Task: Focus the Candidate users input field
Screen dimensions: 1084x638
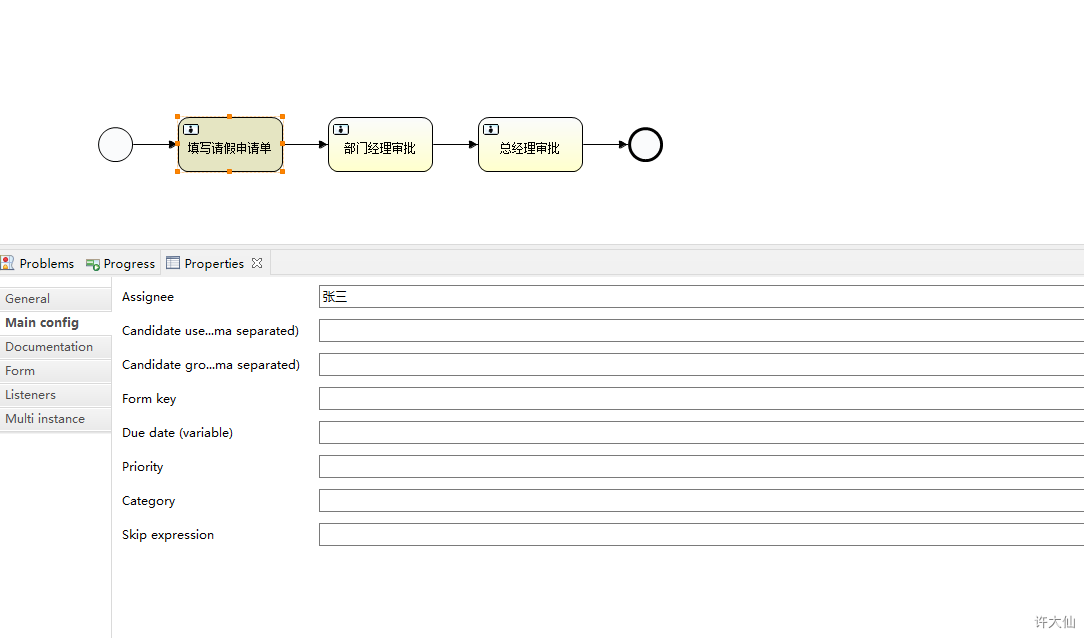Action: [x=701, y=330]
